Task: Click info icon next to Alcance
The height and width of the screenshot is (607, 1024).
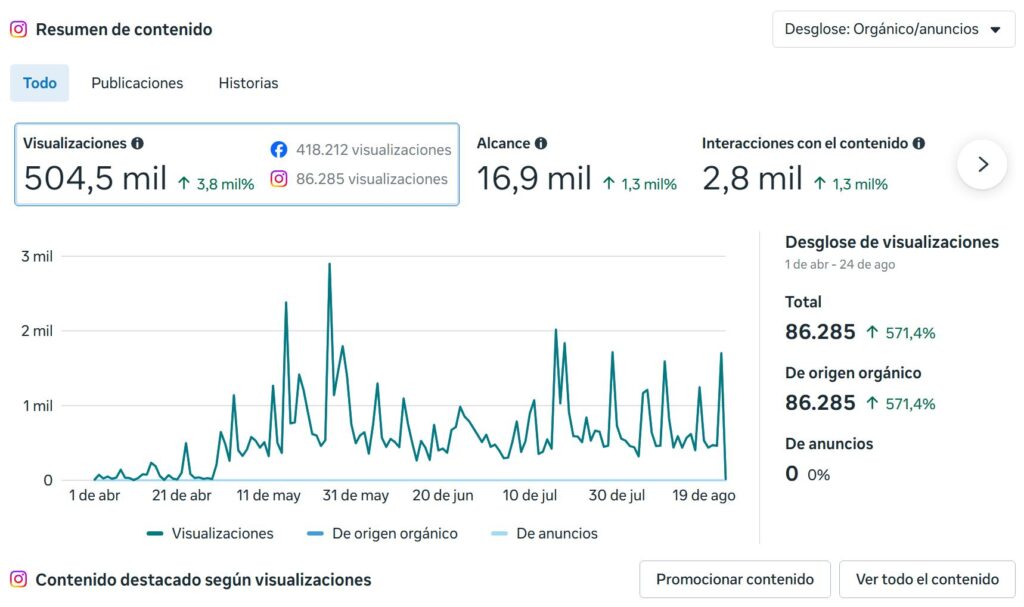Action: click(x=541, y=143)
